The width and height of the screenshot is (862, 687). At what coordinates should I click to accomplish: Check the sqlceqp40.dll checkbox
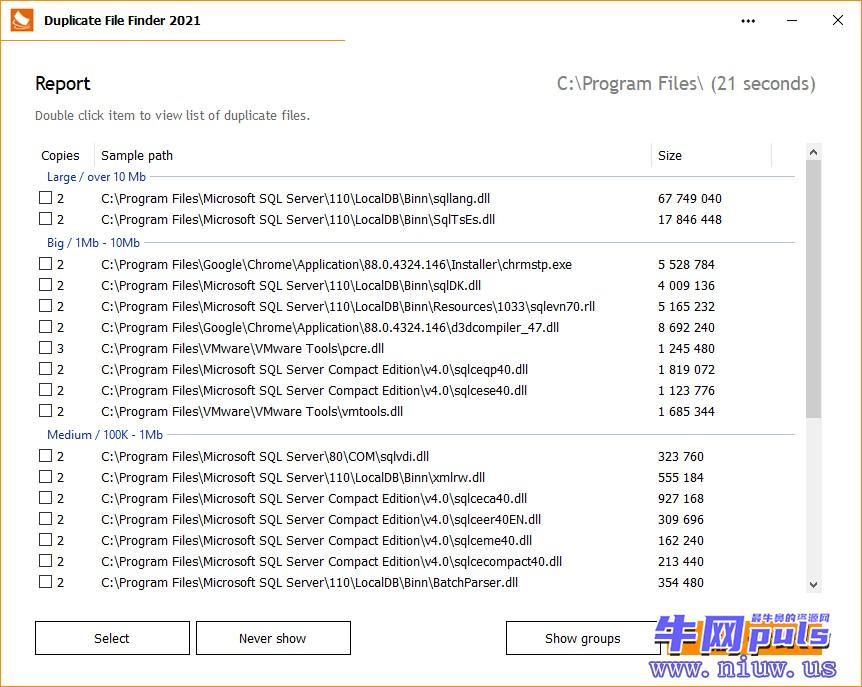(46, 368)
